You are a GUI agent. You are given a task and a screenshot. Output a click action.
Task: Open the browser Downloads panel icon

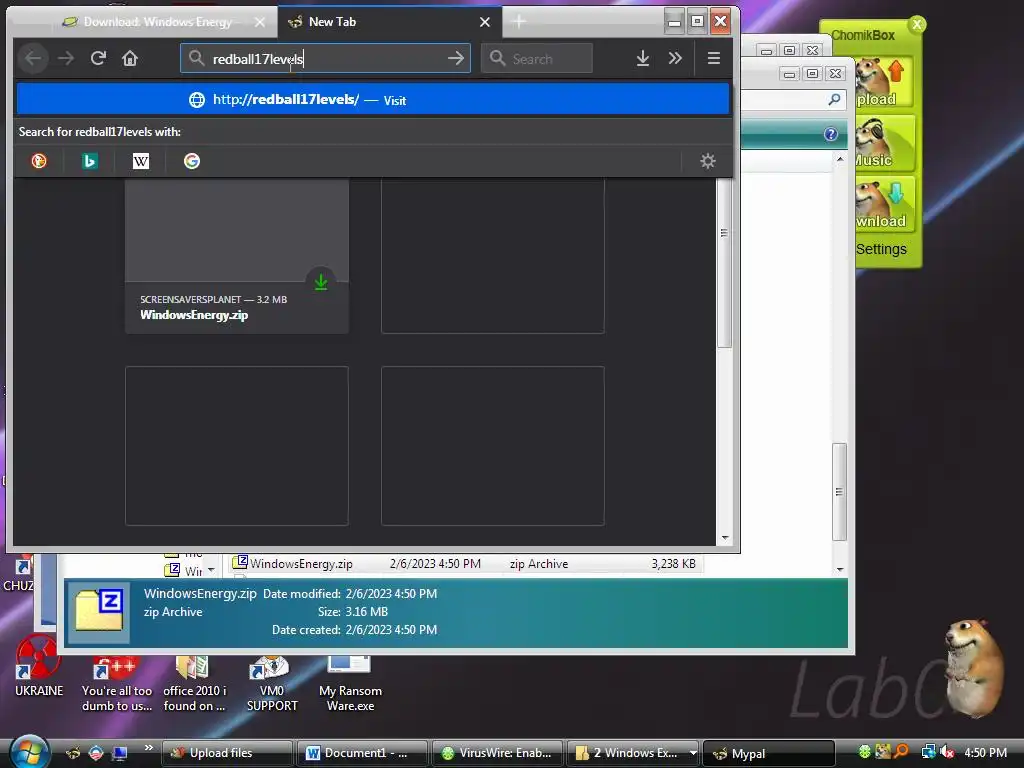[643, 59]
